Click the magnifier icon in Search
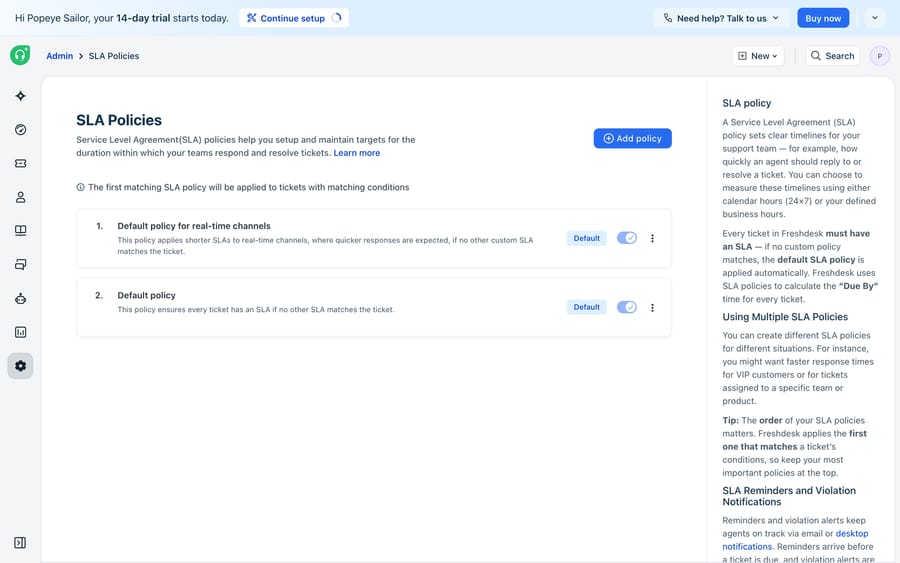Viewport: 900px width, 563px height. pyautogui.click(x=816, y=56)
